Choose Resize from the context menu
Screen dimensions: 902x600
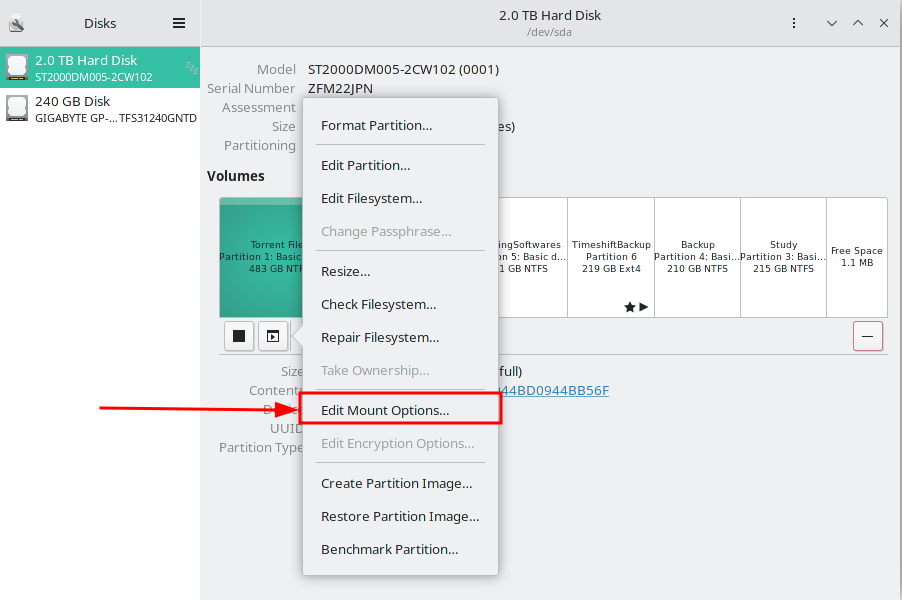345,271
